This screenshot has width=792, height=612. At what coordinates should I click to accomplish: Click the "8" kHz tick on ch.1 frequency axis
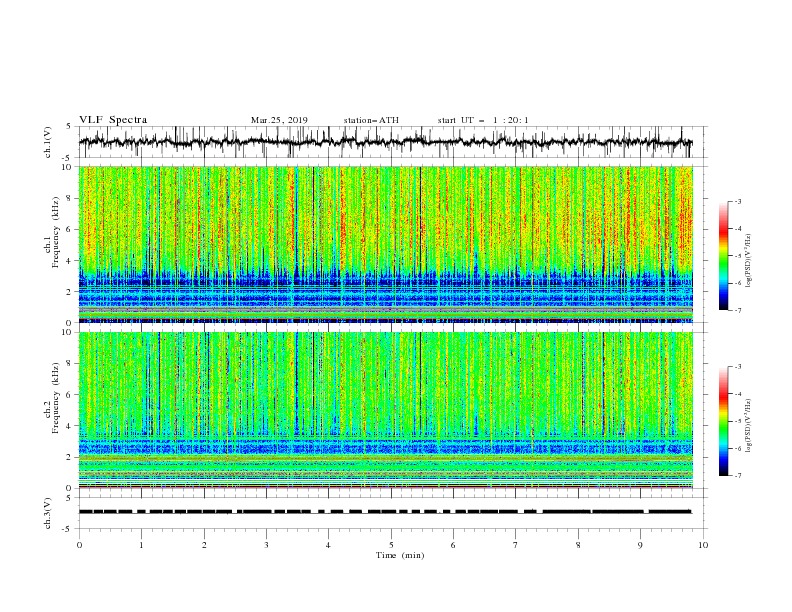tap(71, 198)
